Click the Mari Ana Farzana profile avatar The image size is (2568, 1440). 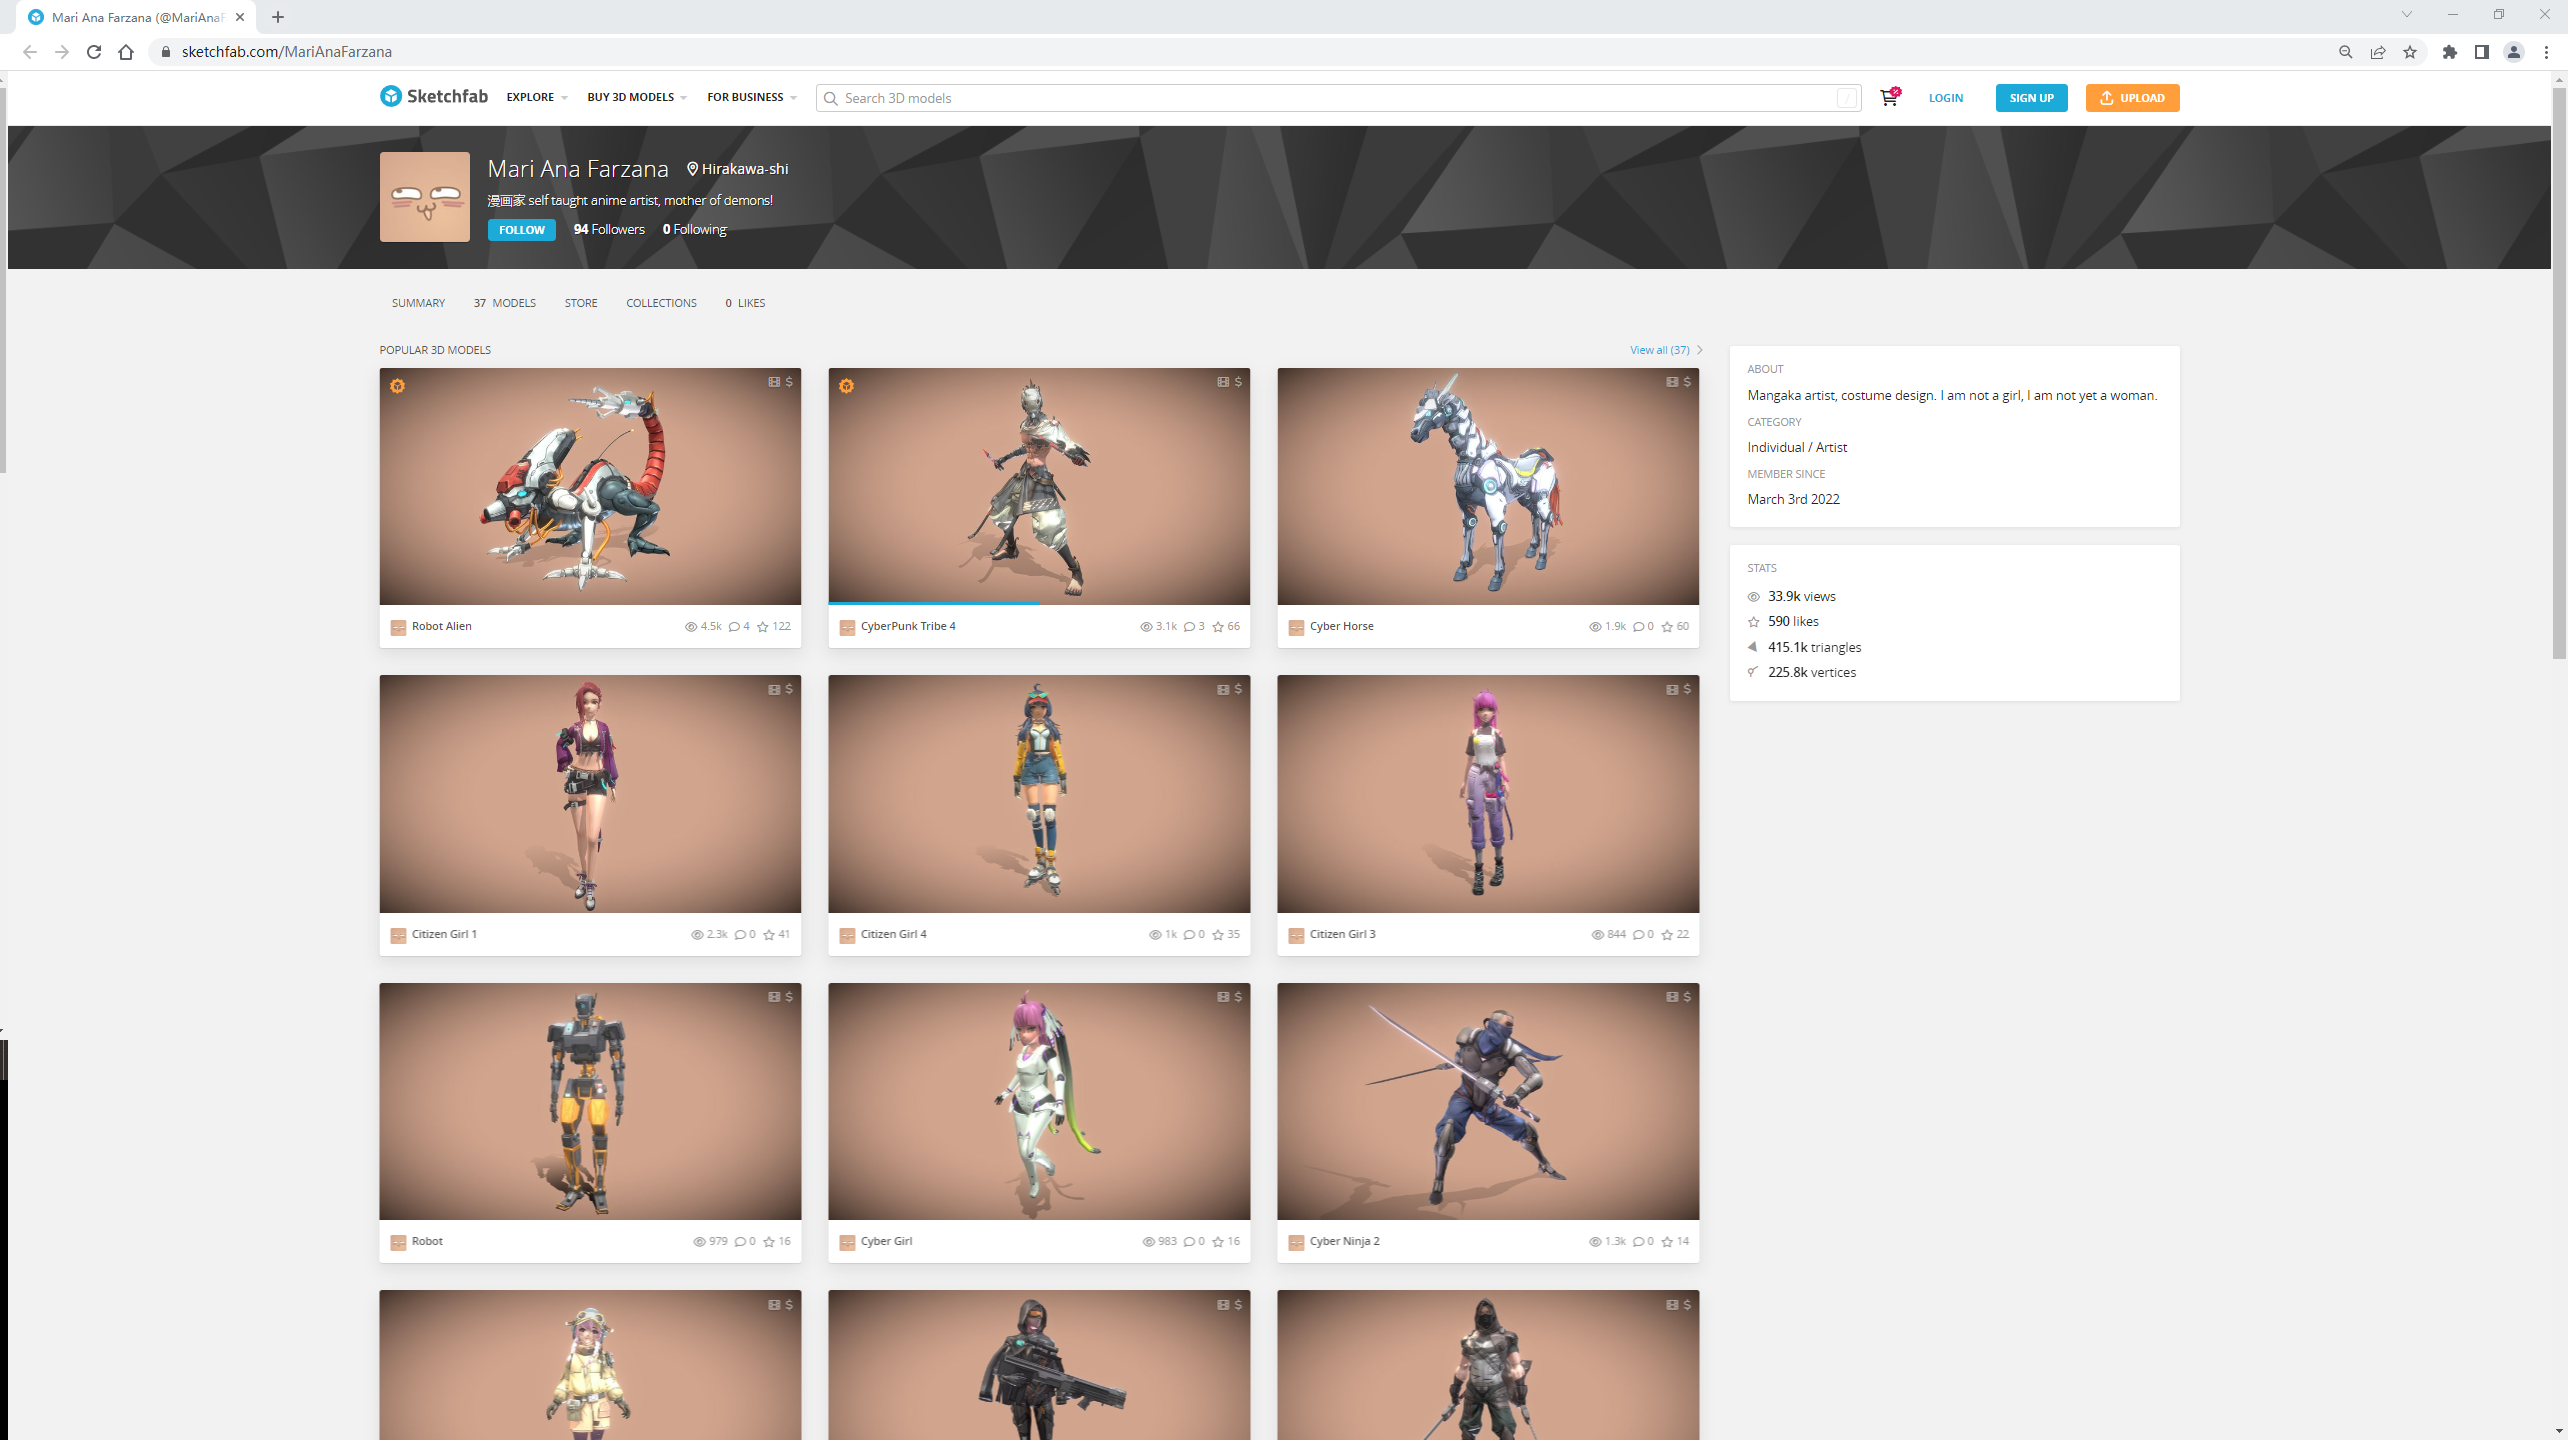(425, 197)
